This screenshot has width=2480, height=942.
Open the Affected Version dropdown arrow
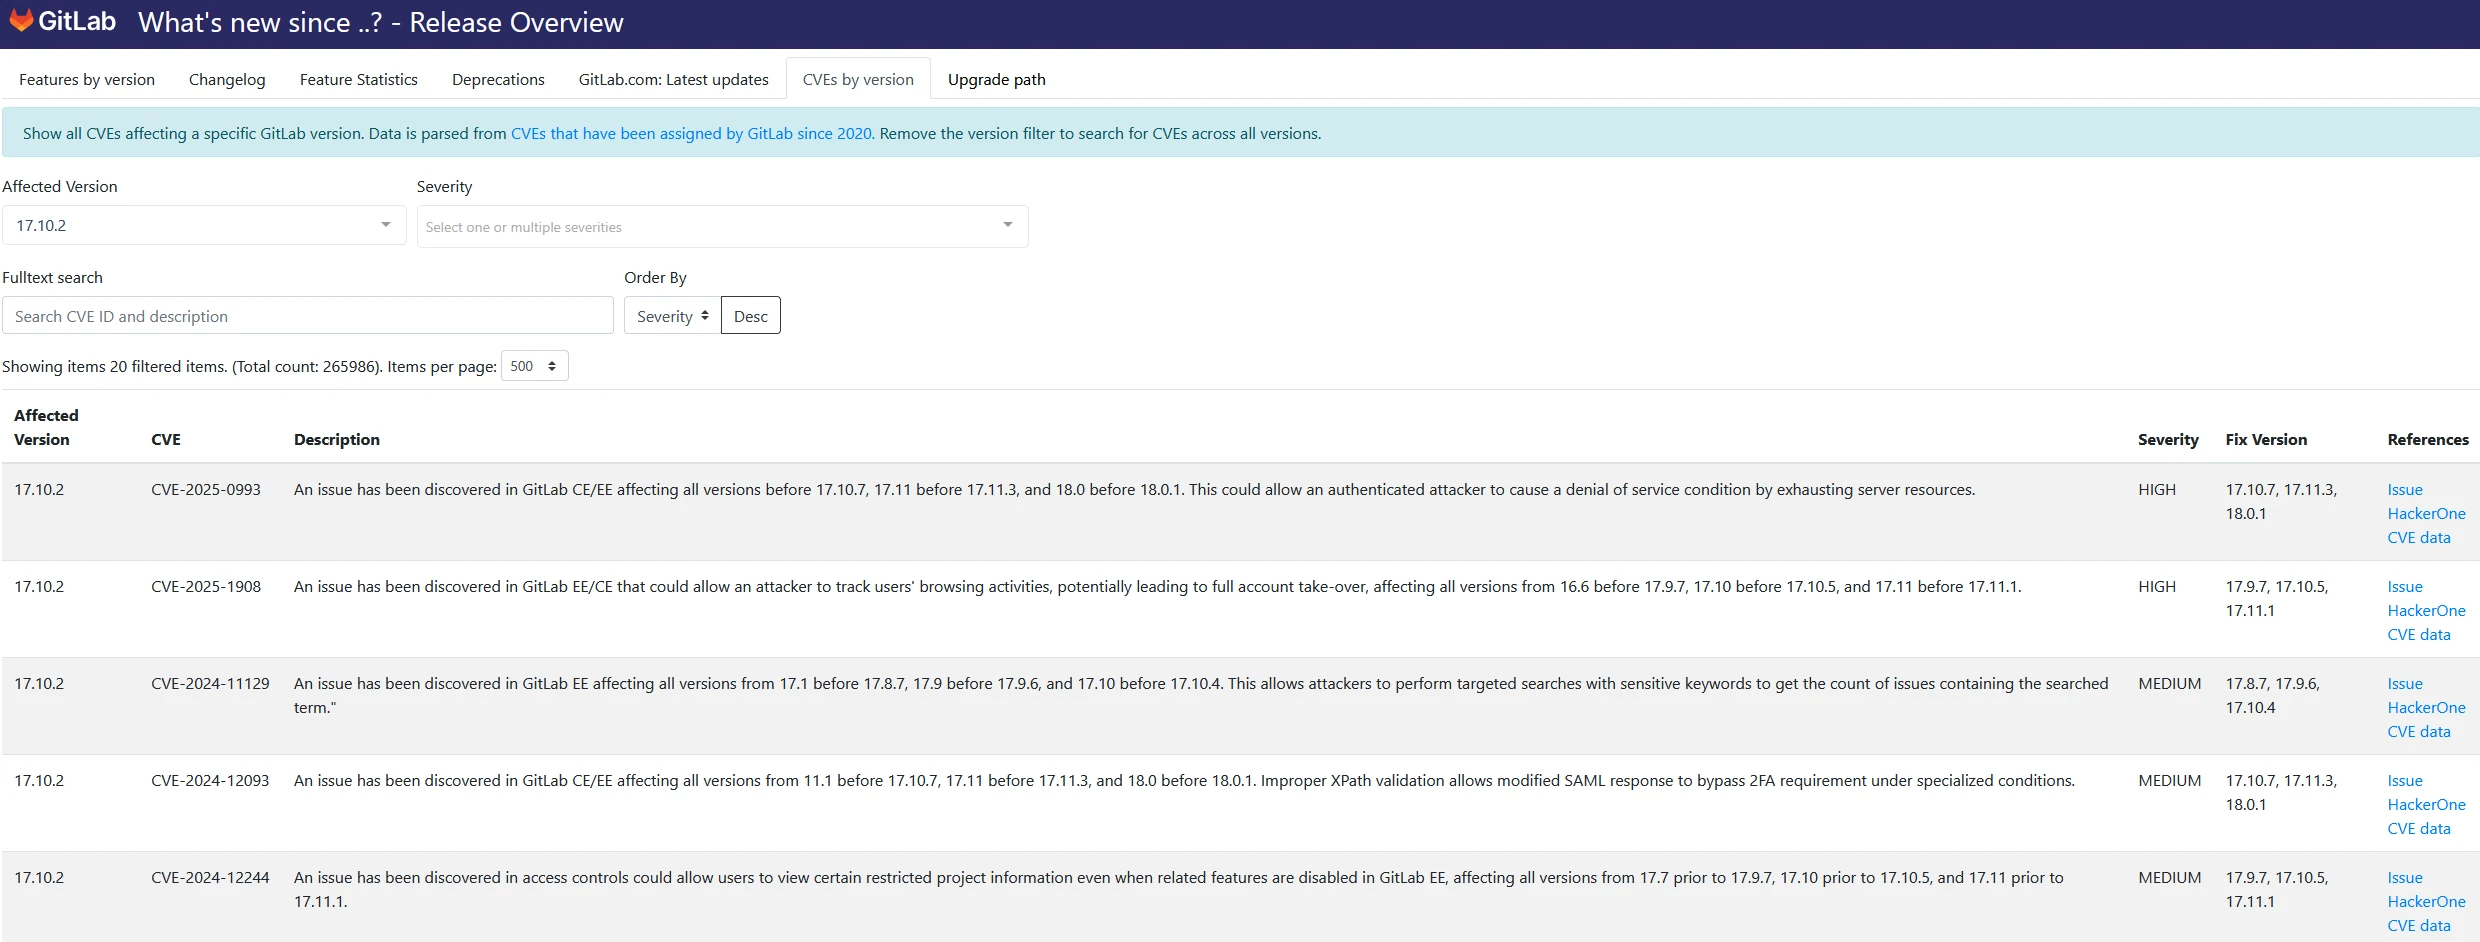pos(385,225)
